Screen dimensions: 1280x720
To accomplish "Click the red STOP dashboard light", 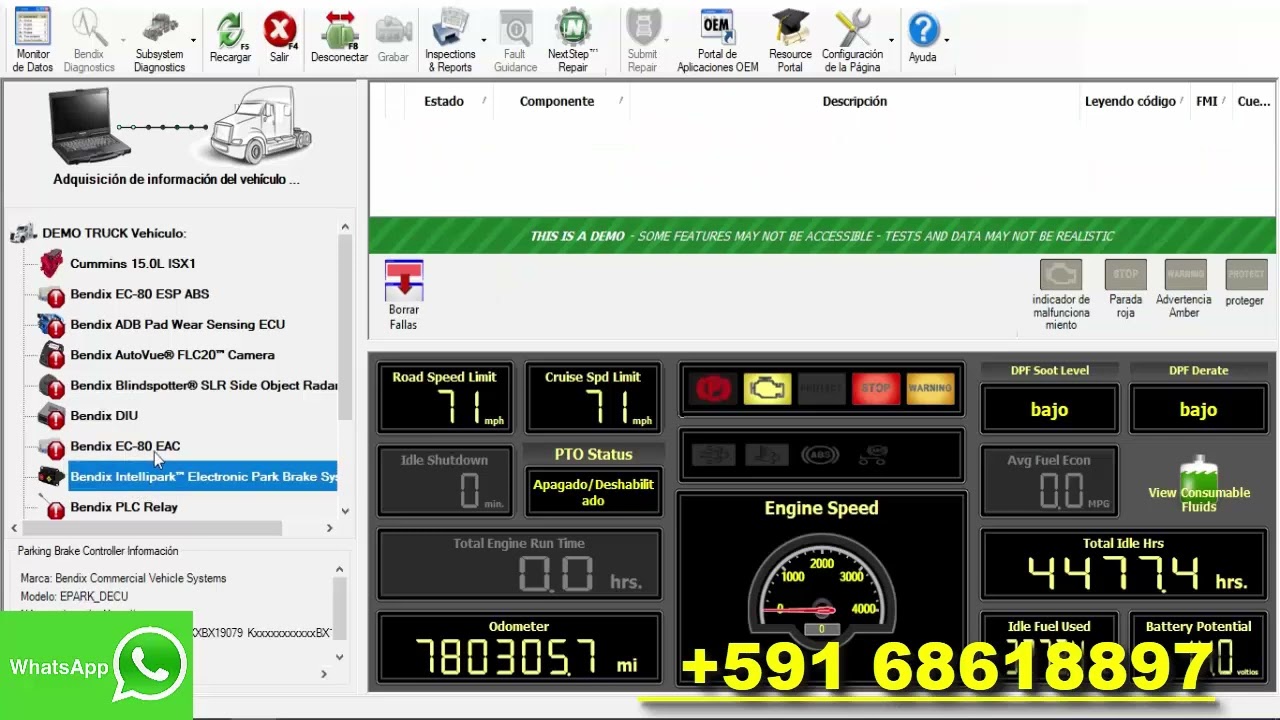I will pyautogui.click(x=875, y=388).
